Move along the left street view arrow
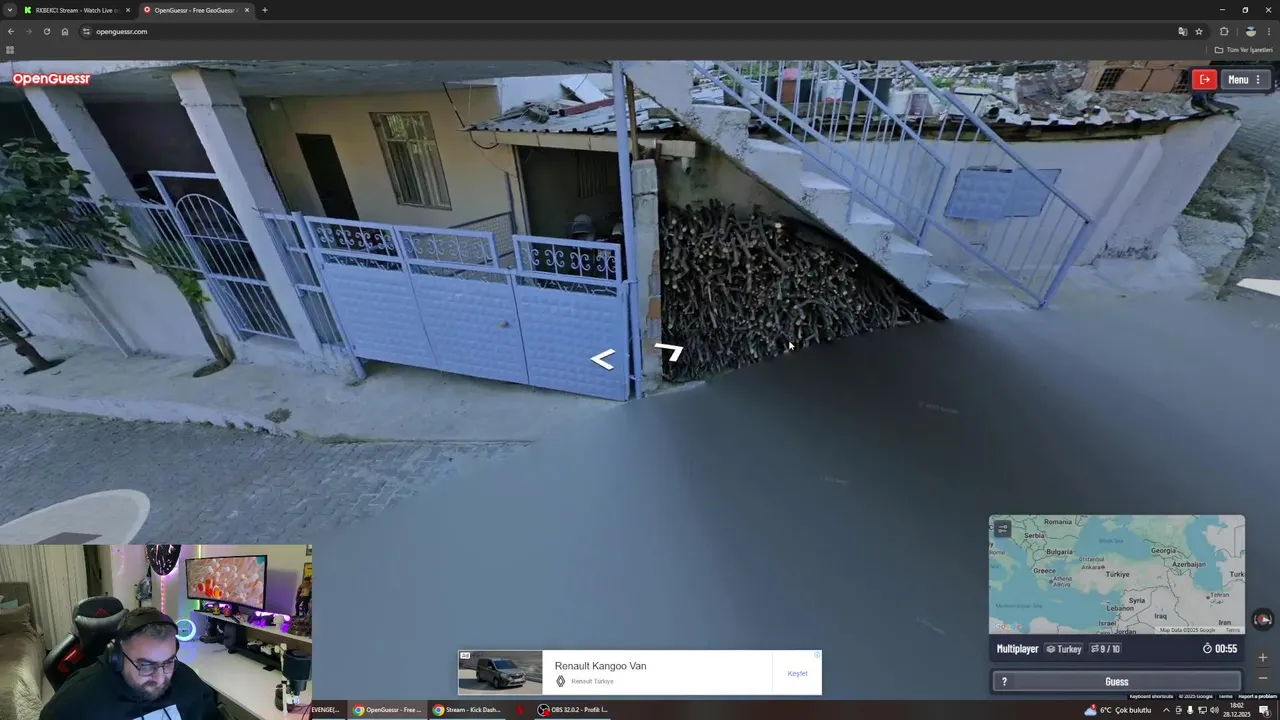1280x720 pixels. 602,360
